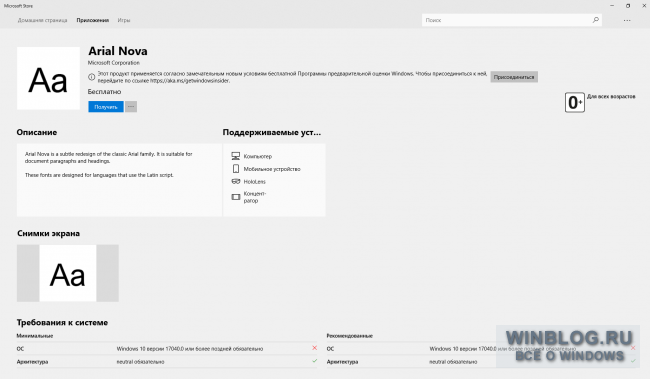The height and width of the screenshot is (379, 650).
Task: Focus the Store search field
Action: (x=512, y=20)
